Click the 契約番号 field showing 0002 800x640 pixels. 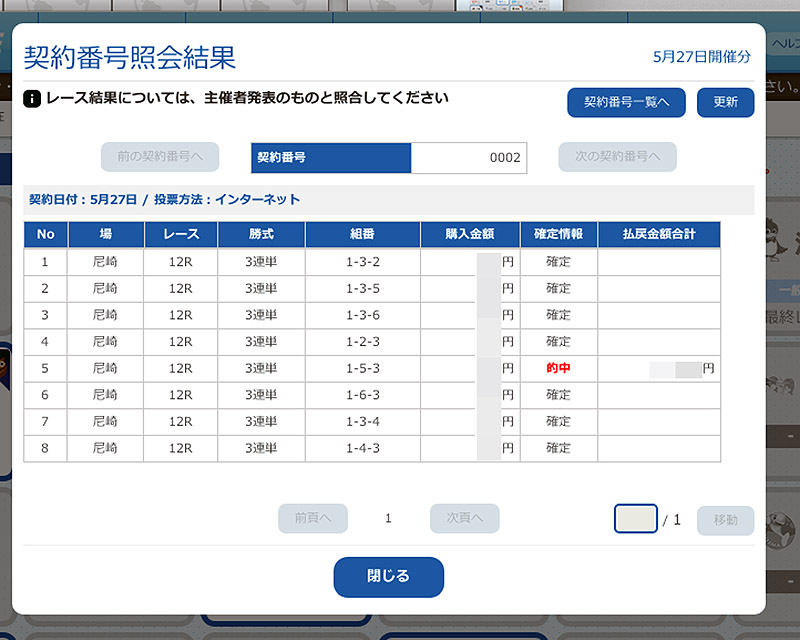[x=468, y=158]
